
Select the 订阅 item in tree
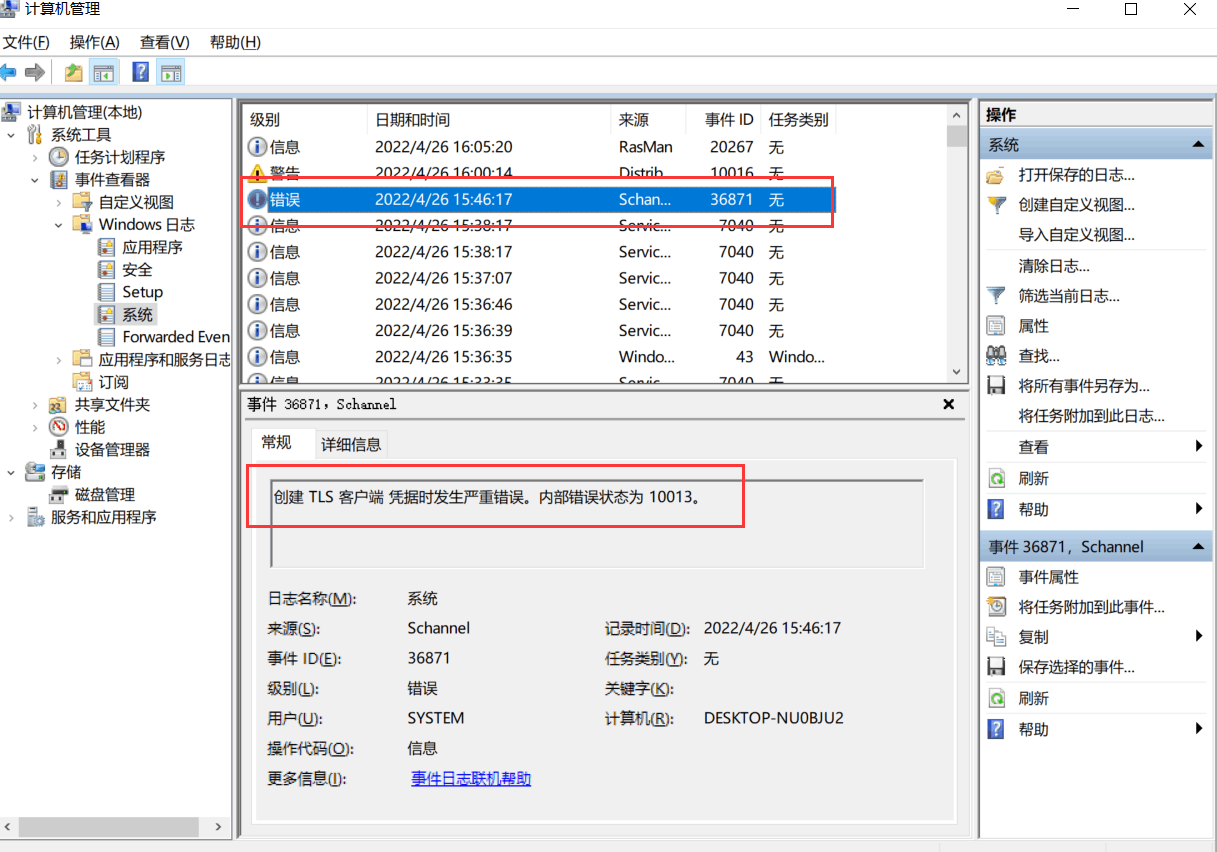[113, 382]
